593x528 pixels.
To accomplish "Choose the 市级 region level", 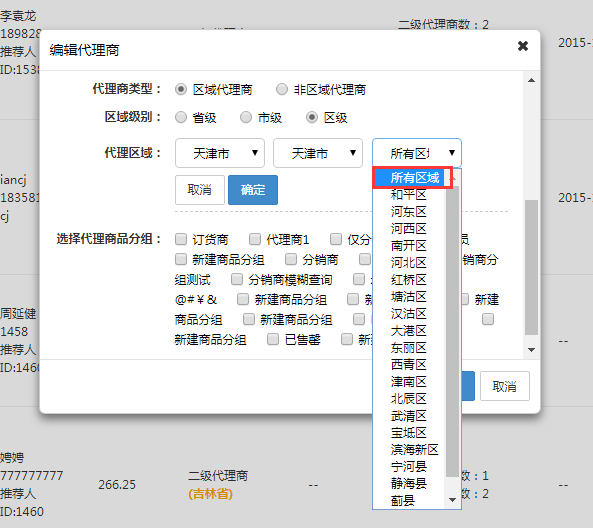I will [246, 117].
